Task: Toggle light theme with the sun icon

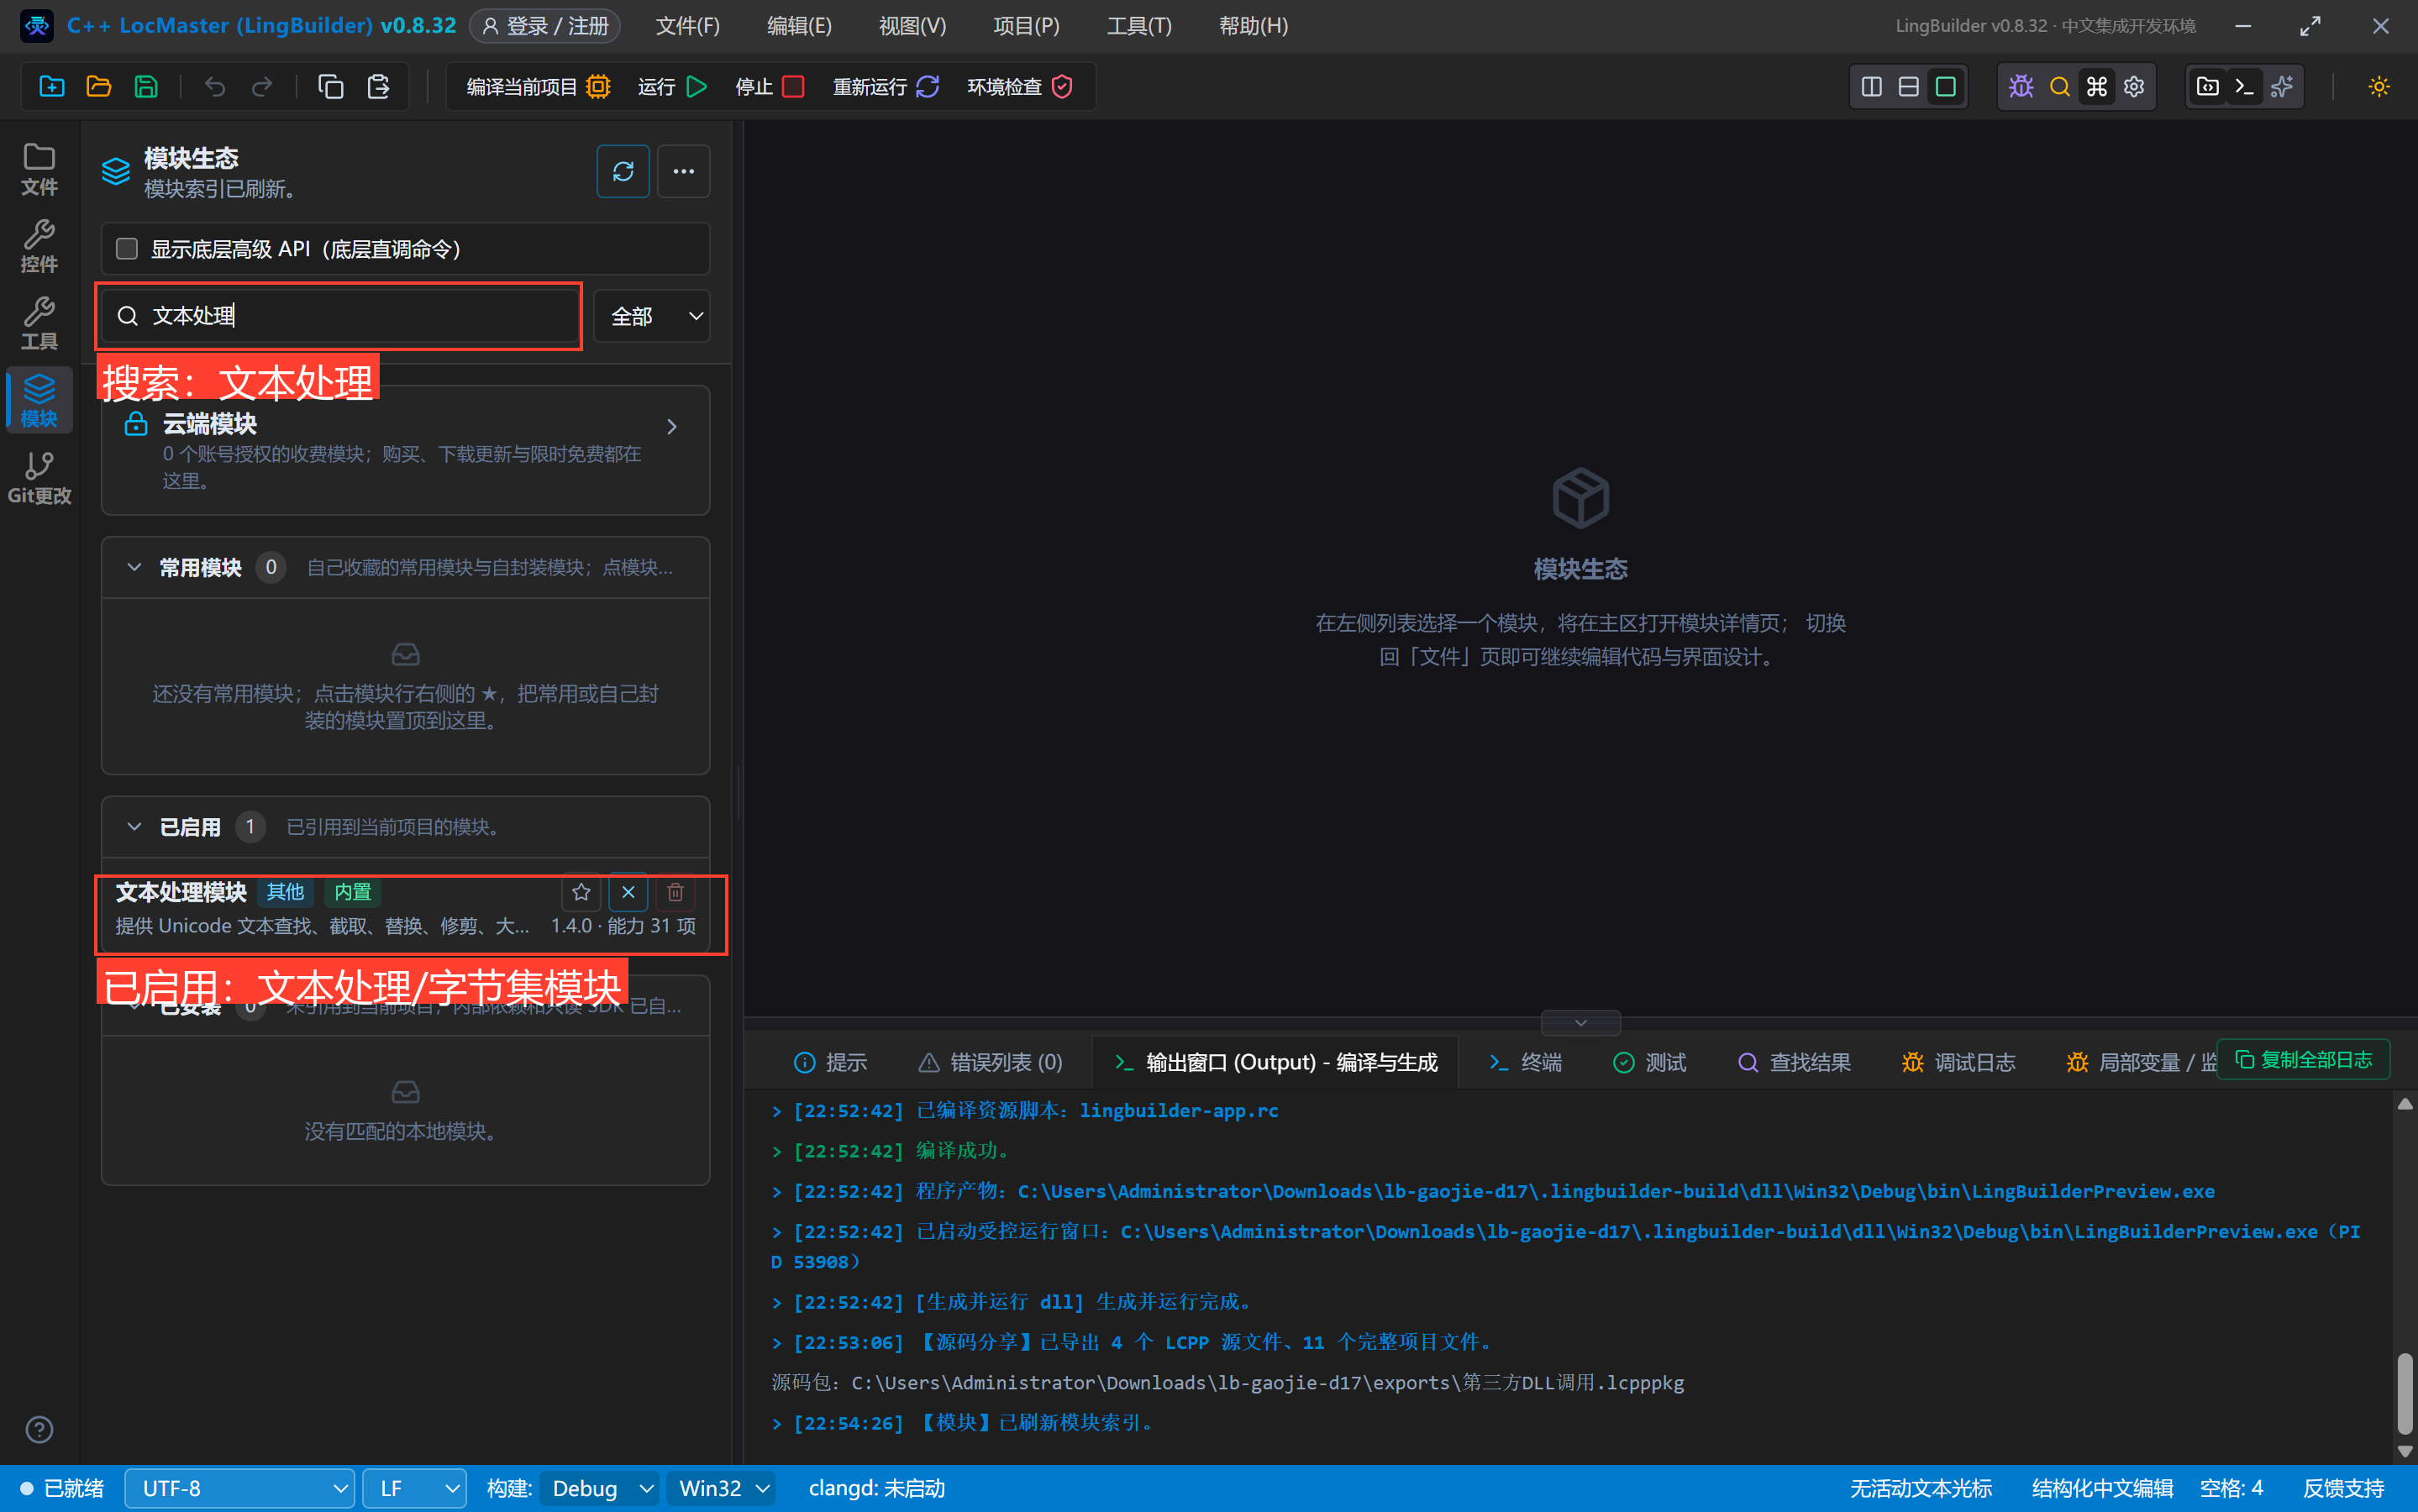Action: [2379, 87]
